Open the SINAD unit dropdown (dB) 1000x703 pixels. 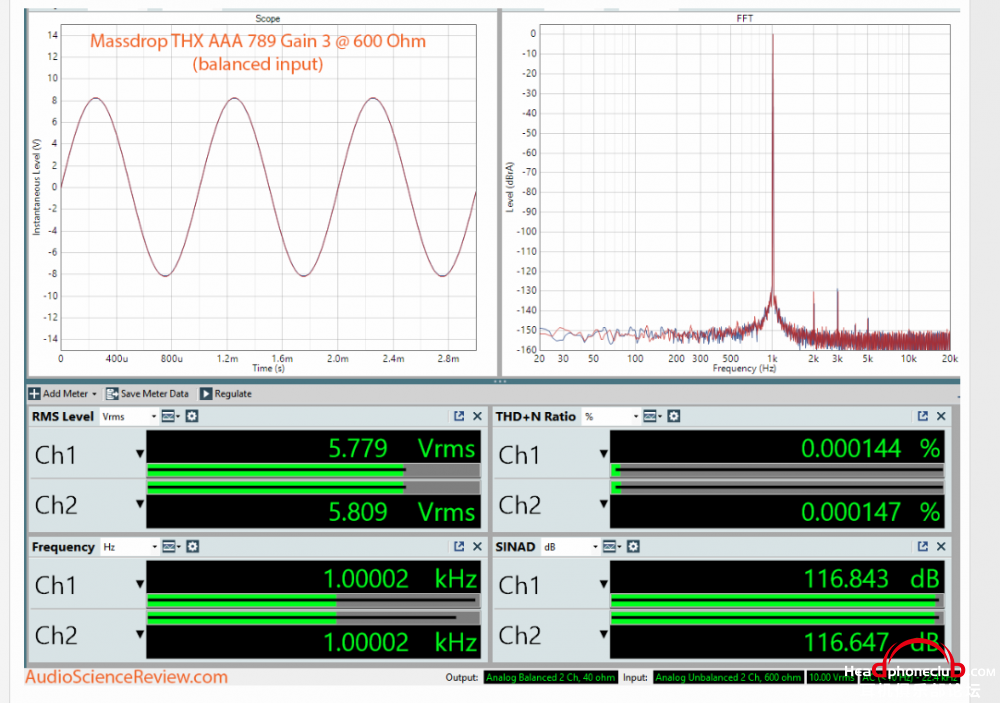(x=570, y=547)
